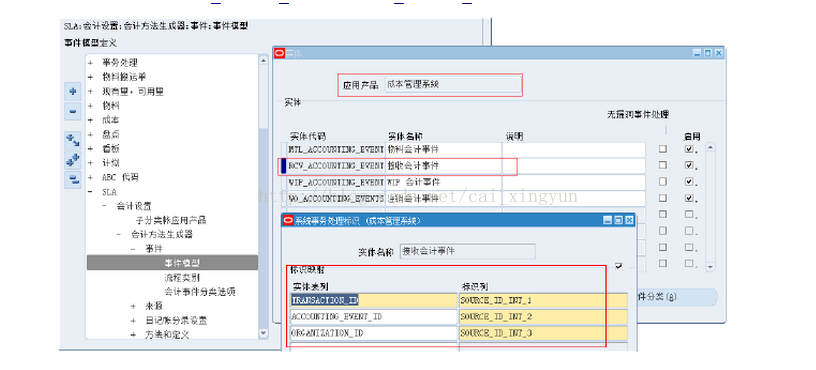Viewport: 816px width, 370px height.
Task: Click the SOURCE_ID_INT_2 cell
Action: 543,316
